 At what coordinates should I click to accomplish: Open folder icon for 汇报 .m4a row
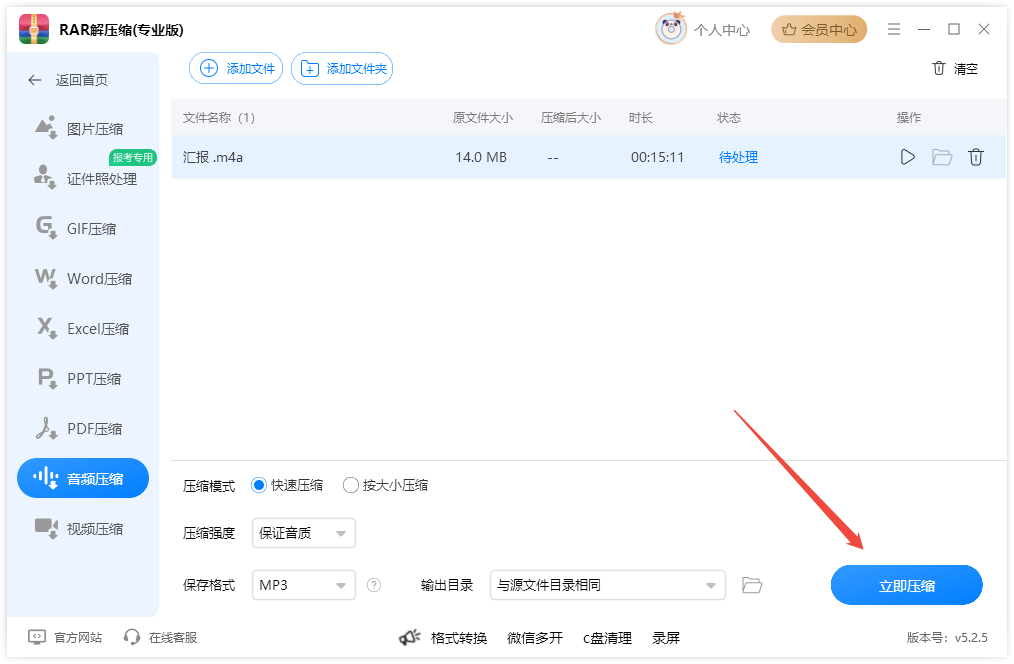[x=942, y=157]
